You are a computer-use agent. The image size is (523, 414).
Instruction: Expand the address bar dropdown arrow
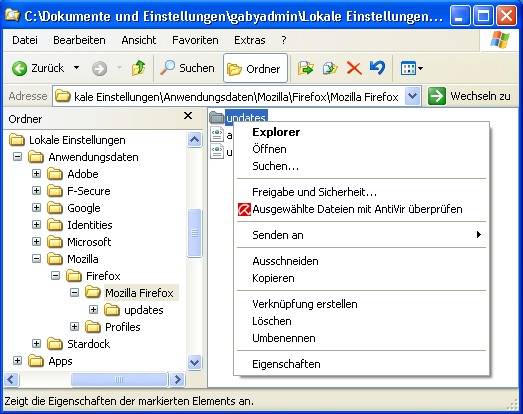tap(412, 96)
